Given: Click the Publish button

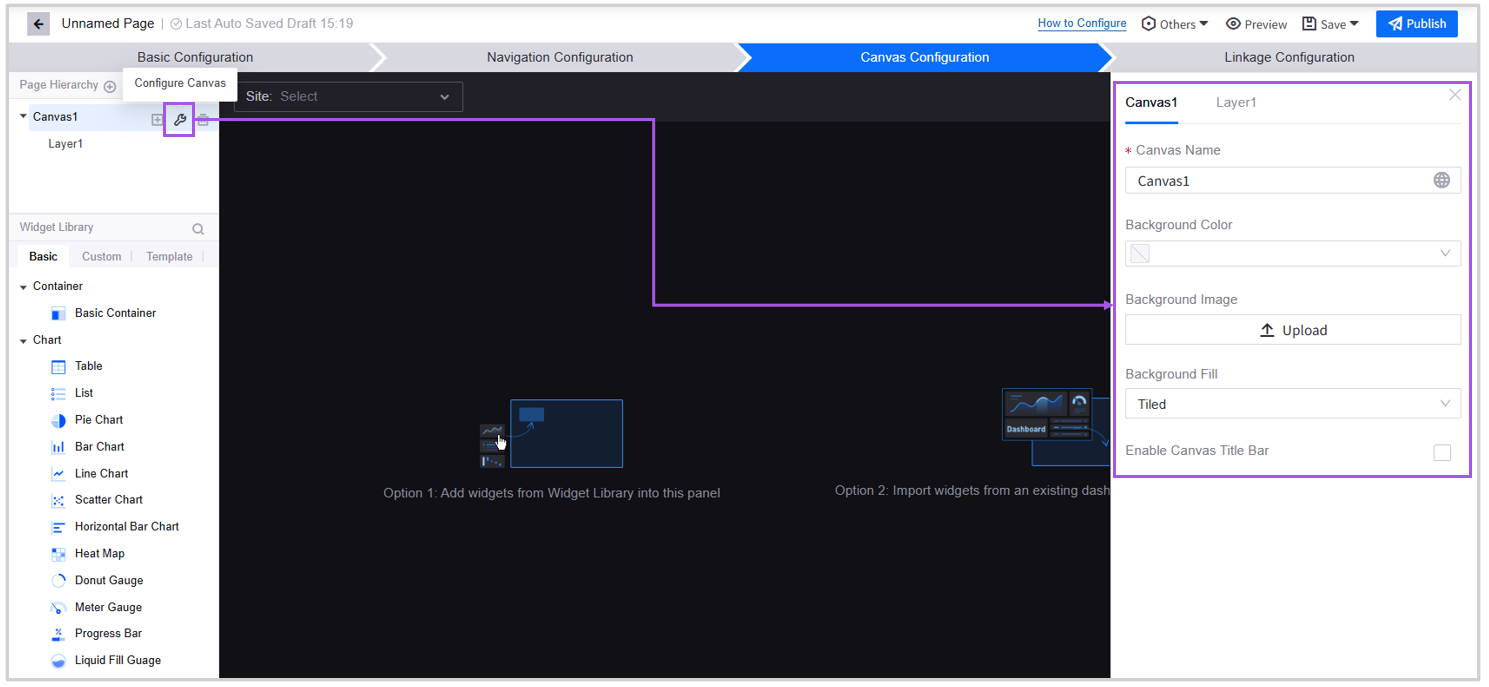Looking at the screenshot, I should click(1416, 24).
